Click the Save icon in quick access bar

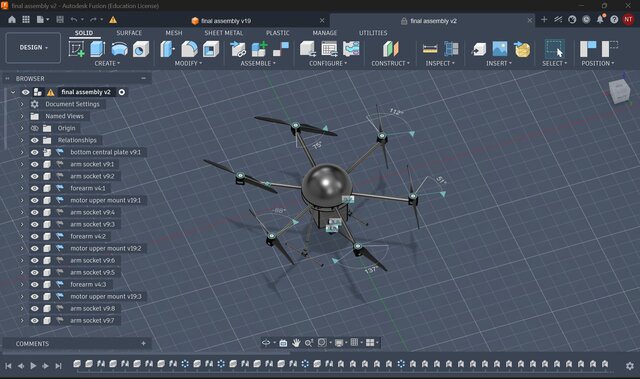[60, 20]
